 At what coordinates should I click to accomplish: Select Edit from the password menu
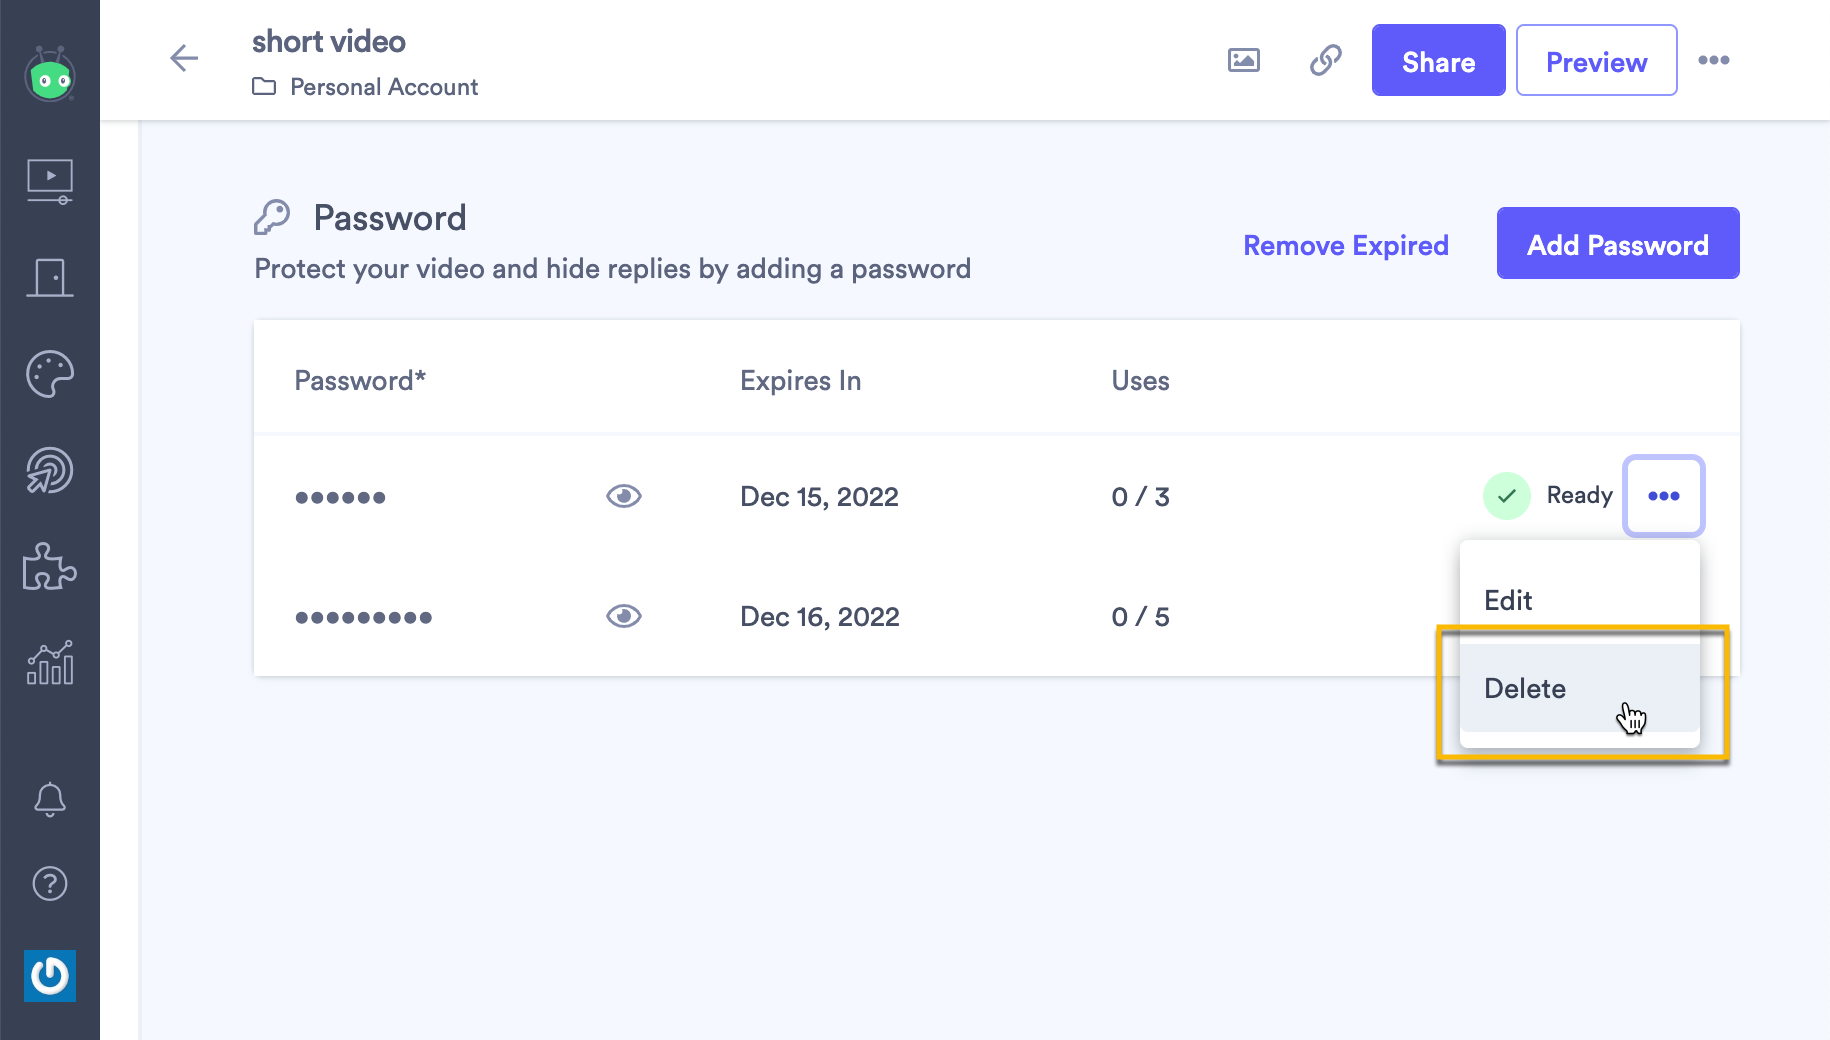click(1508, 600)
